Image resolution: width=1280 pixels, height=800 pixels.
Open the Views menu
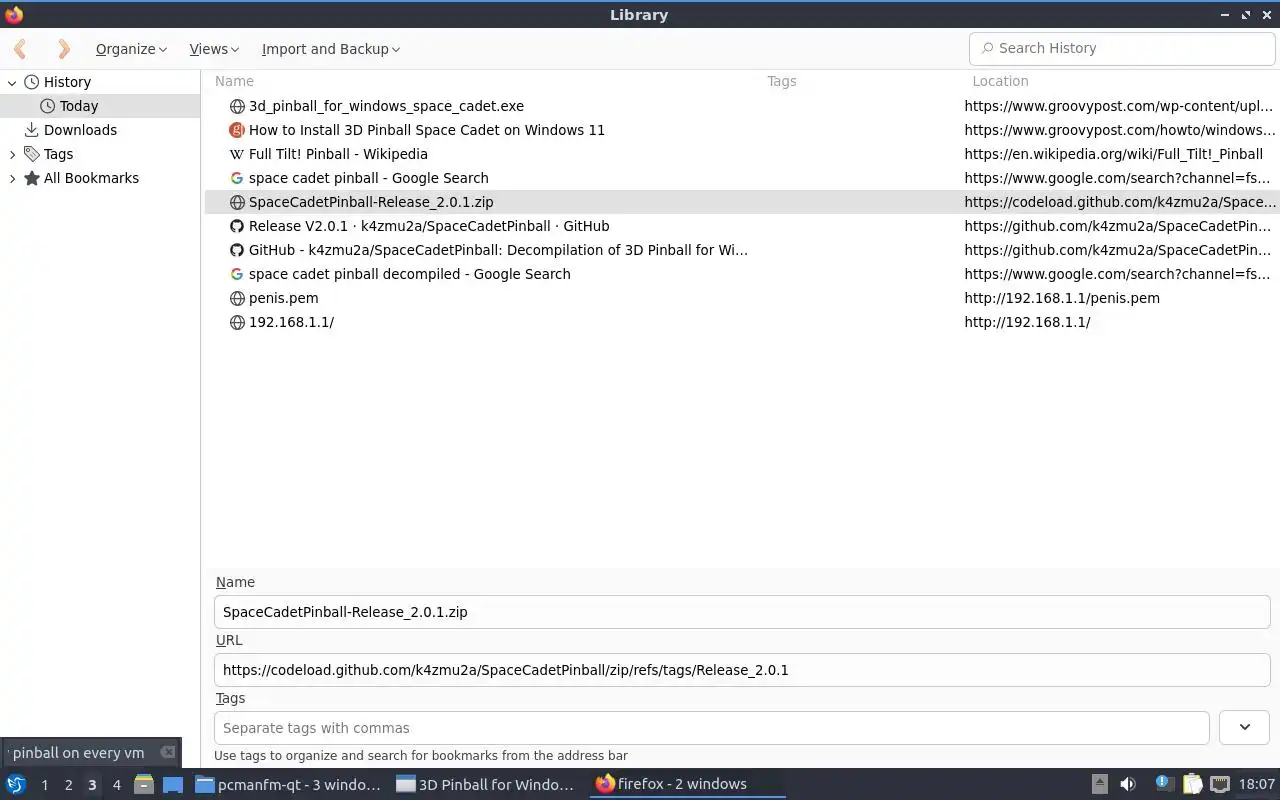coord(214,49)
